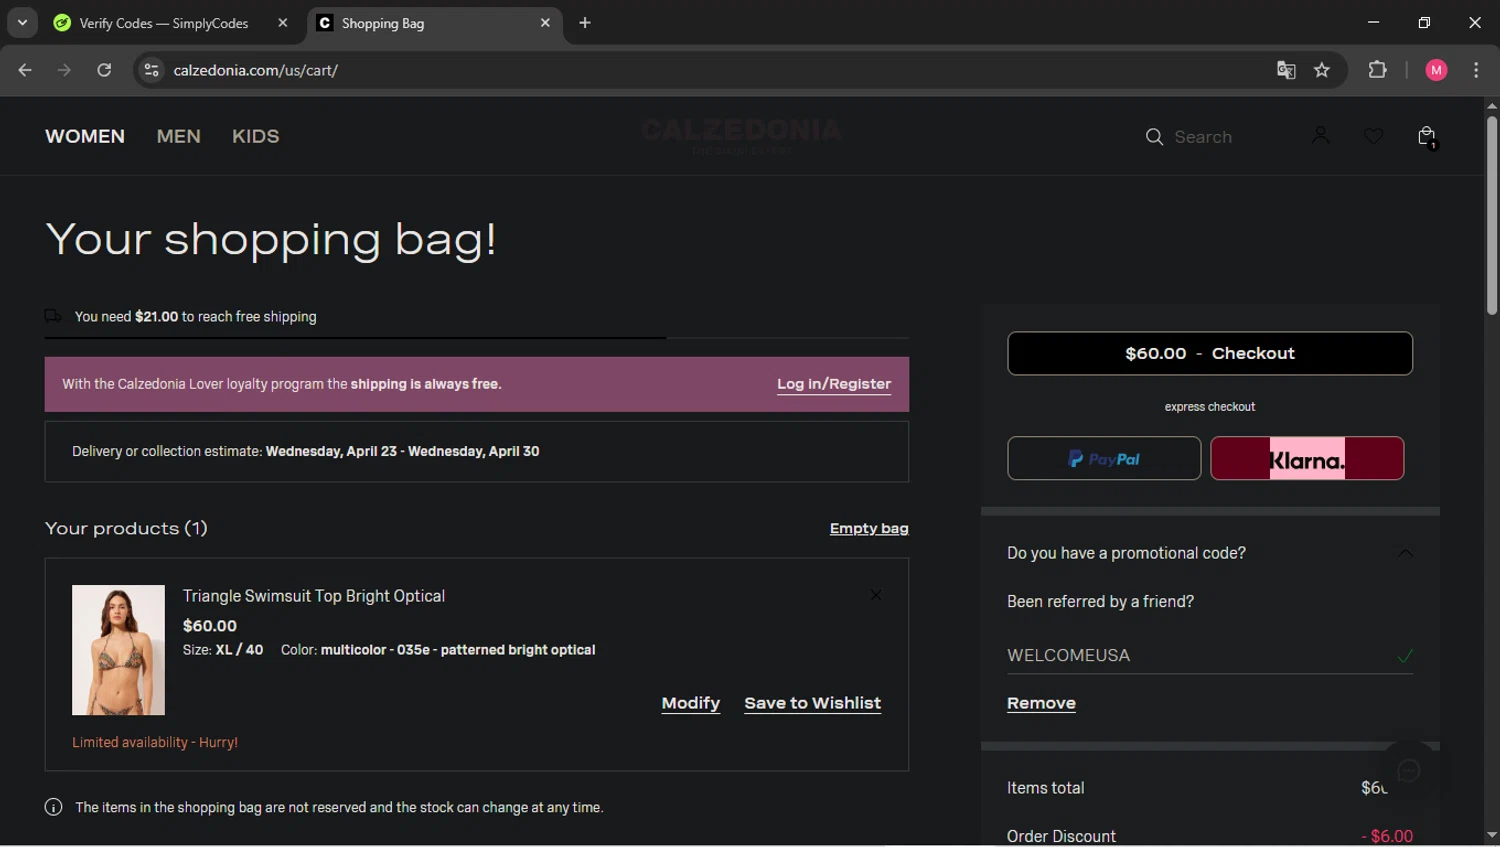
Task: Click the item price '$60.00' under the title
Action: (210, 626)
